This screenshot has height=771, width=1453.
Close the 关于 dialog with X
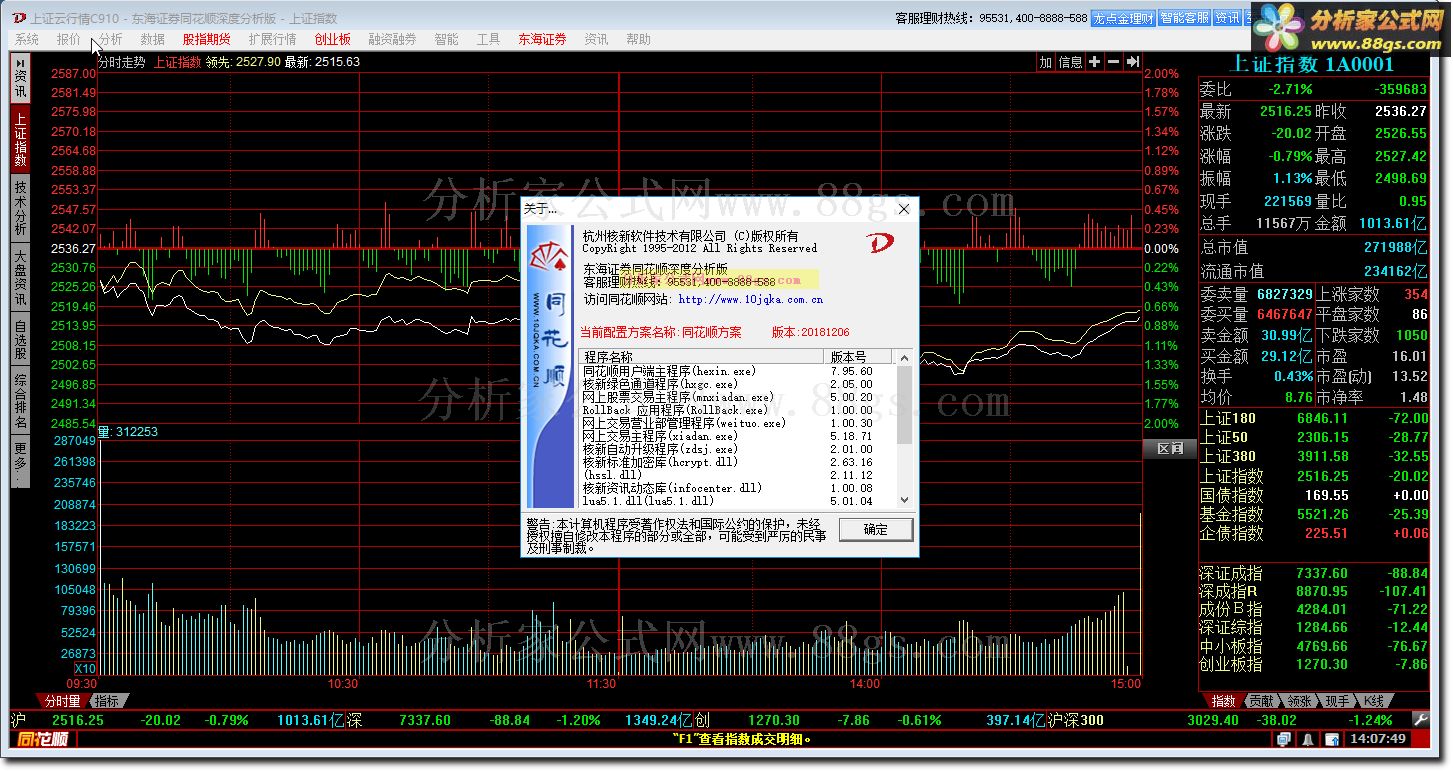[x=903, y=209]
